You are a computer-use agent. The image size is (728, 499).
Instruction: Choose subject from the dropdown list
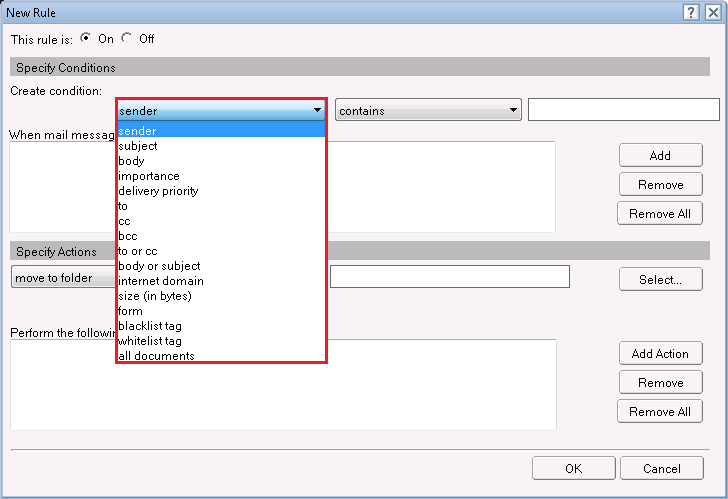[138, 146]
